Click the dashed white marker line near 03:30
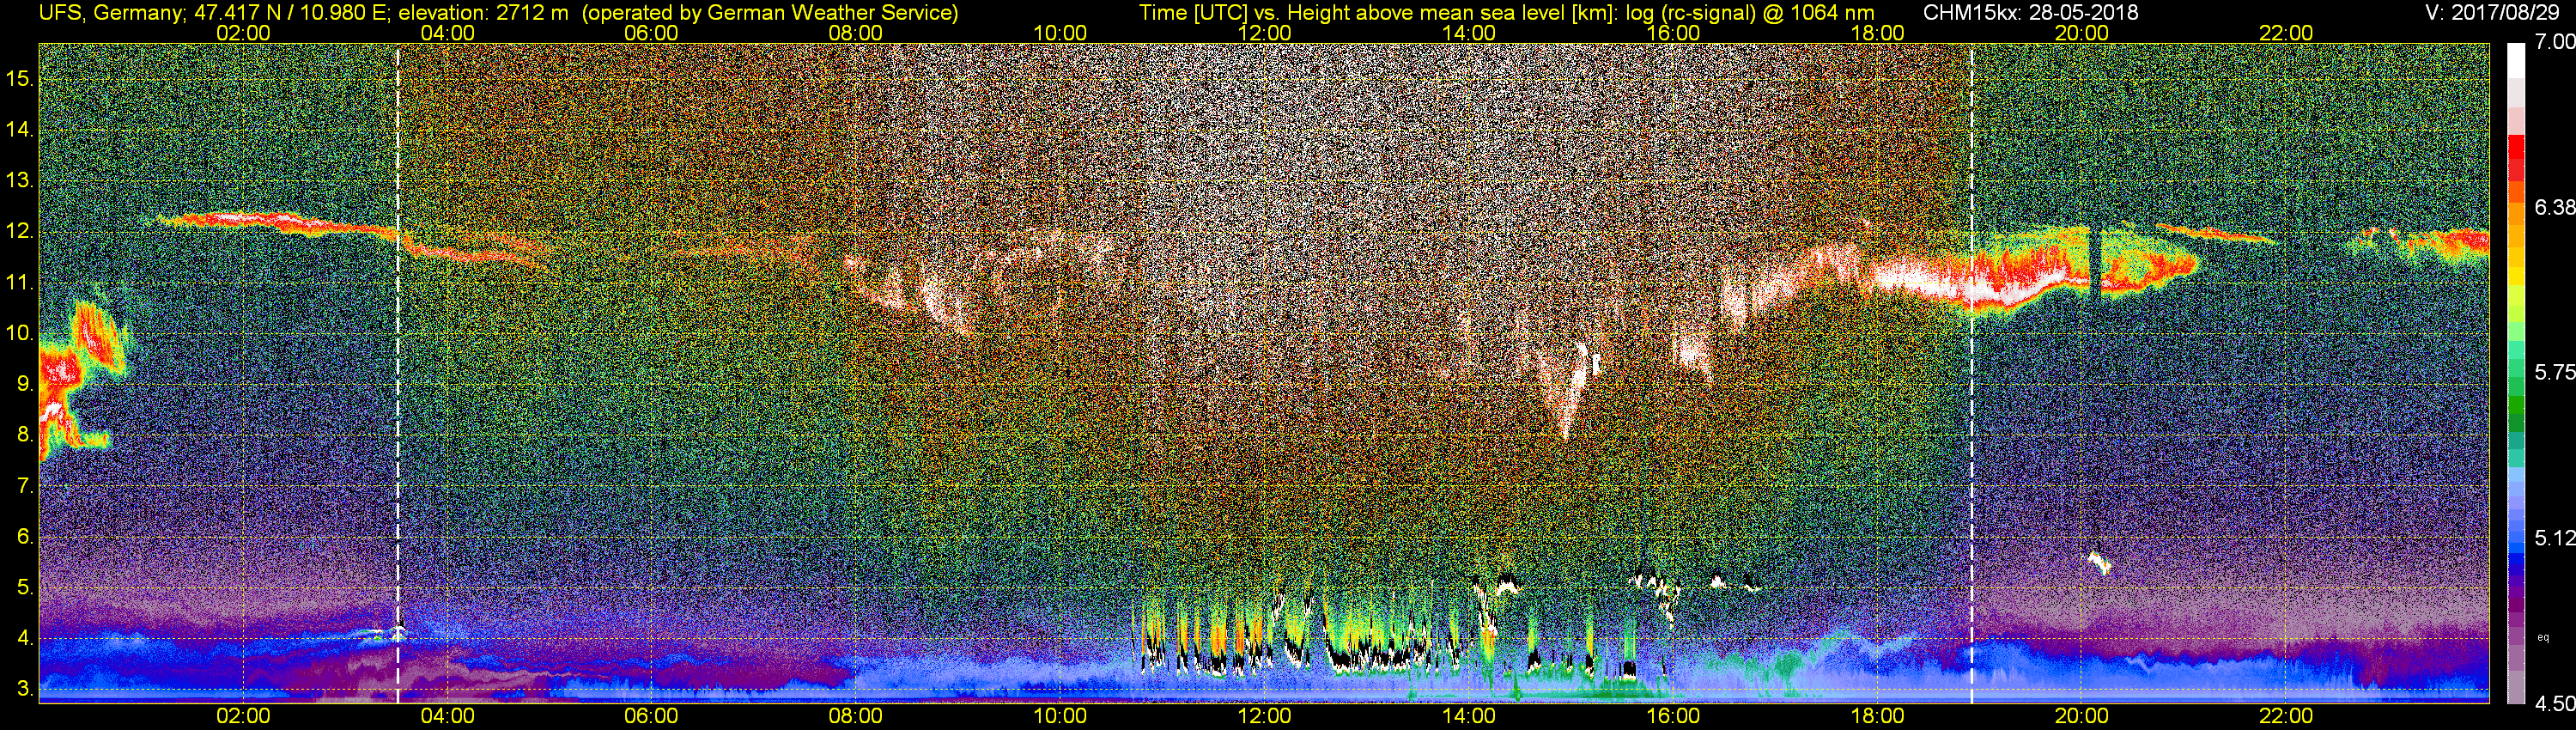2576x730 pixels. [x=398, y=373]
